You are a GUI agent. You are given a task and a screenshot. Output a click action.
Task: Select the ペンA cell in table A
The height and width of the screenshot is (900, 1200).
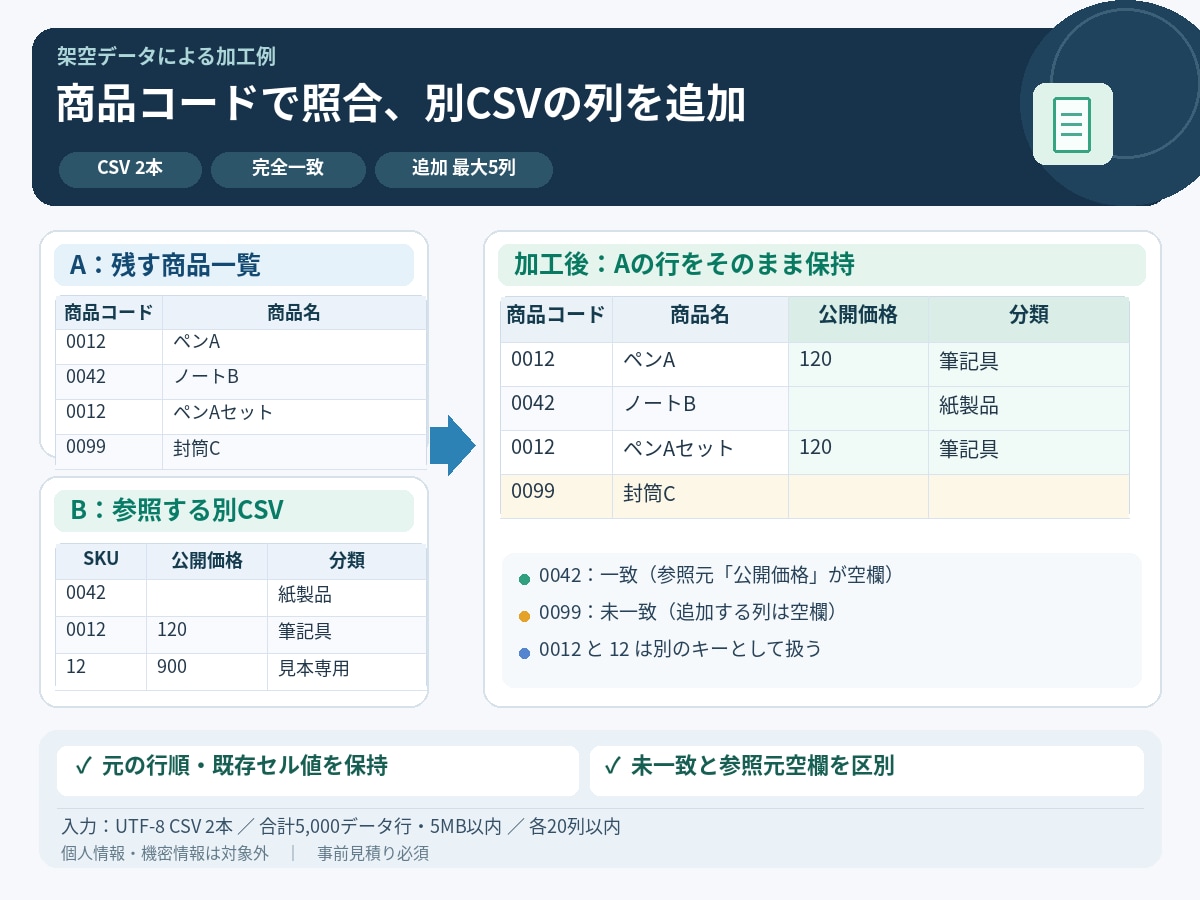click(294, 347)
